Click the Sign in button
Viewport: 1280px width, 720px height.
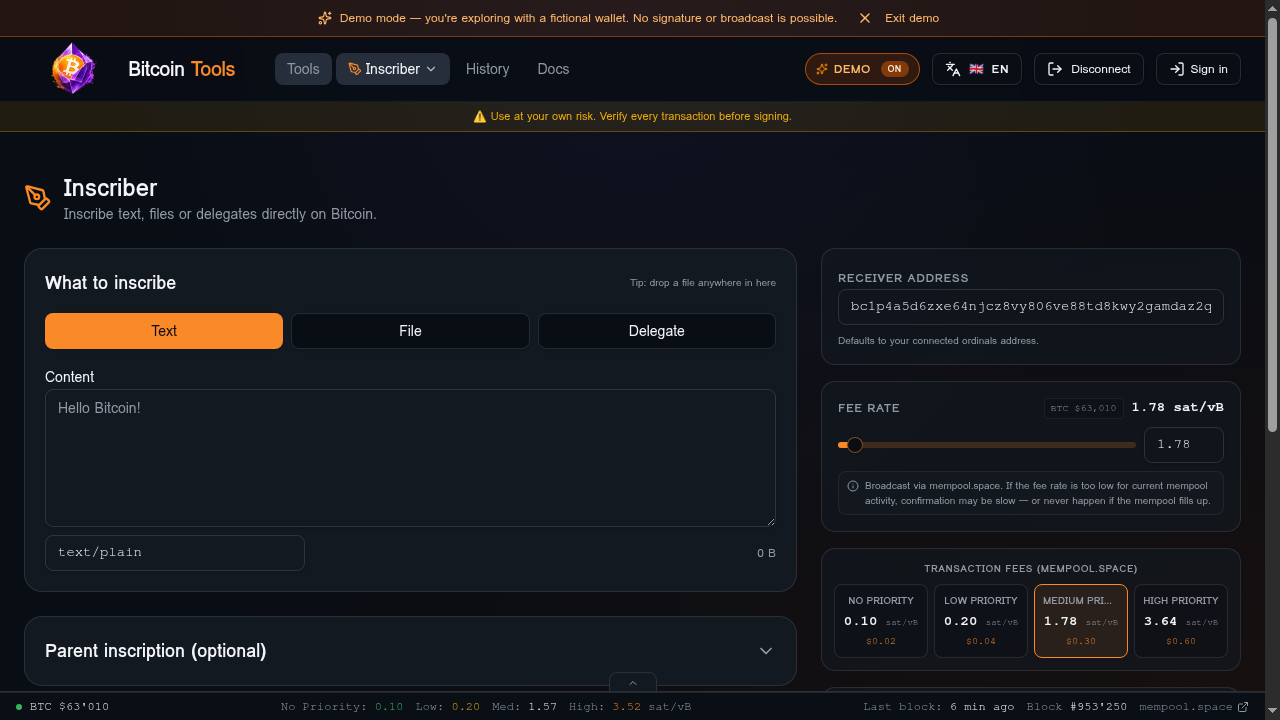click(x=1198, y=69)
